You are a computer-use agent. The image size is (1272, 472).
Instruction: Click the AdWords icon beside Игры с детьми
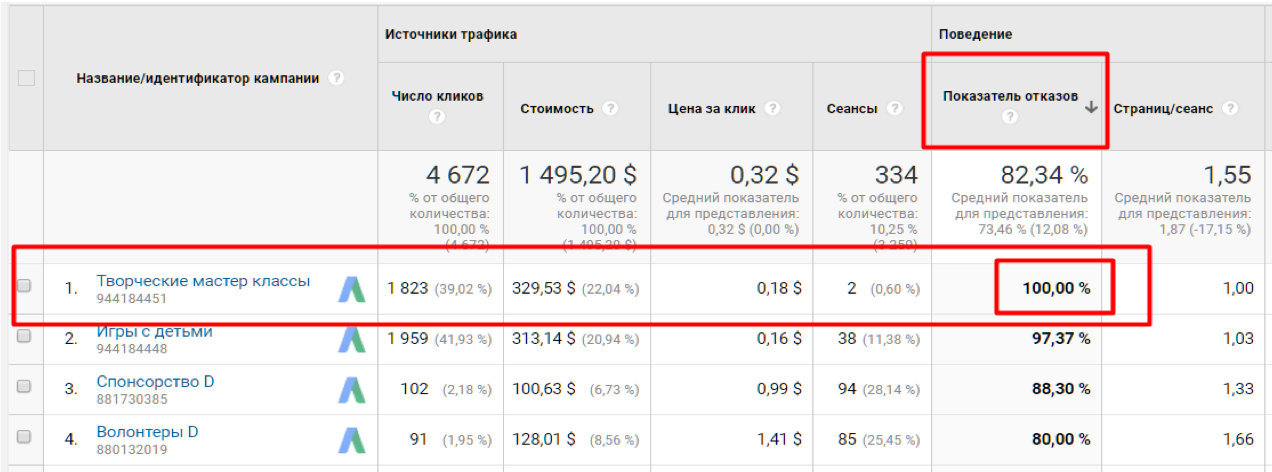pyautogui.click(x=351, y=340)
